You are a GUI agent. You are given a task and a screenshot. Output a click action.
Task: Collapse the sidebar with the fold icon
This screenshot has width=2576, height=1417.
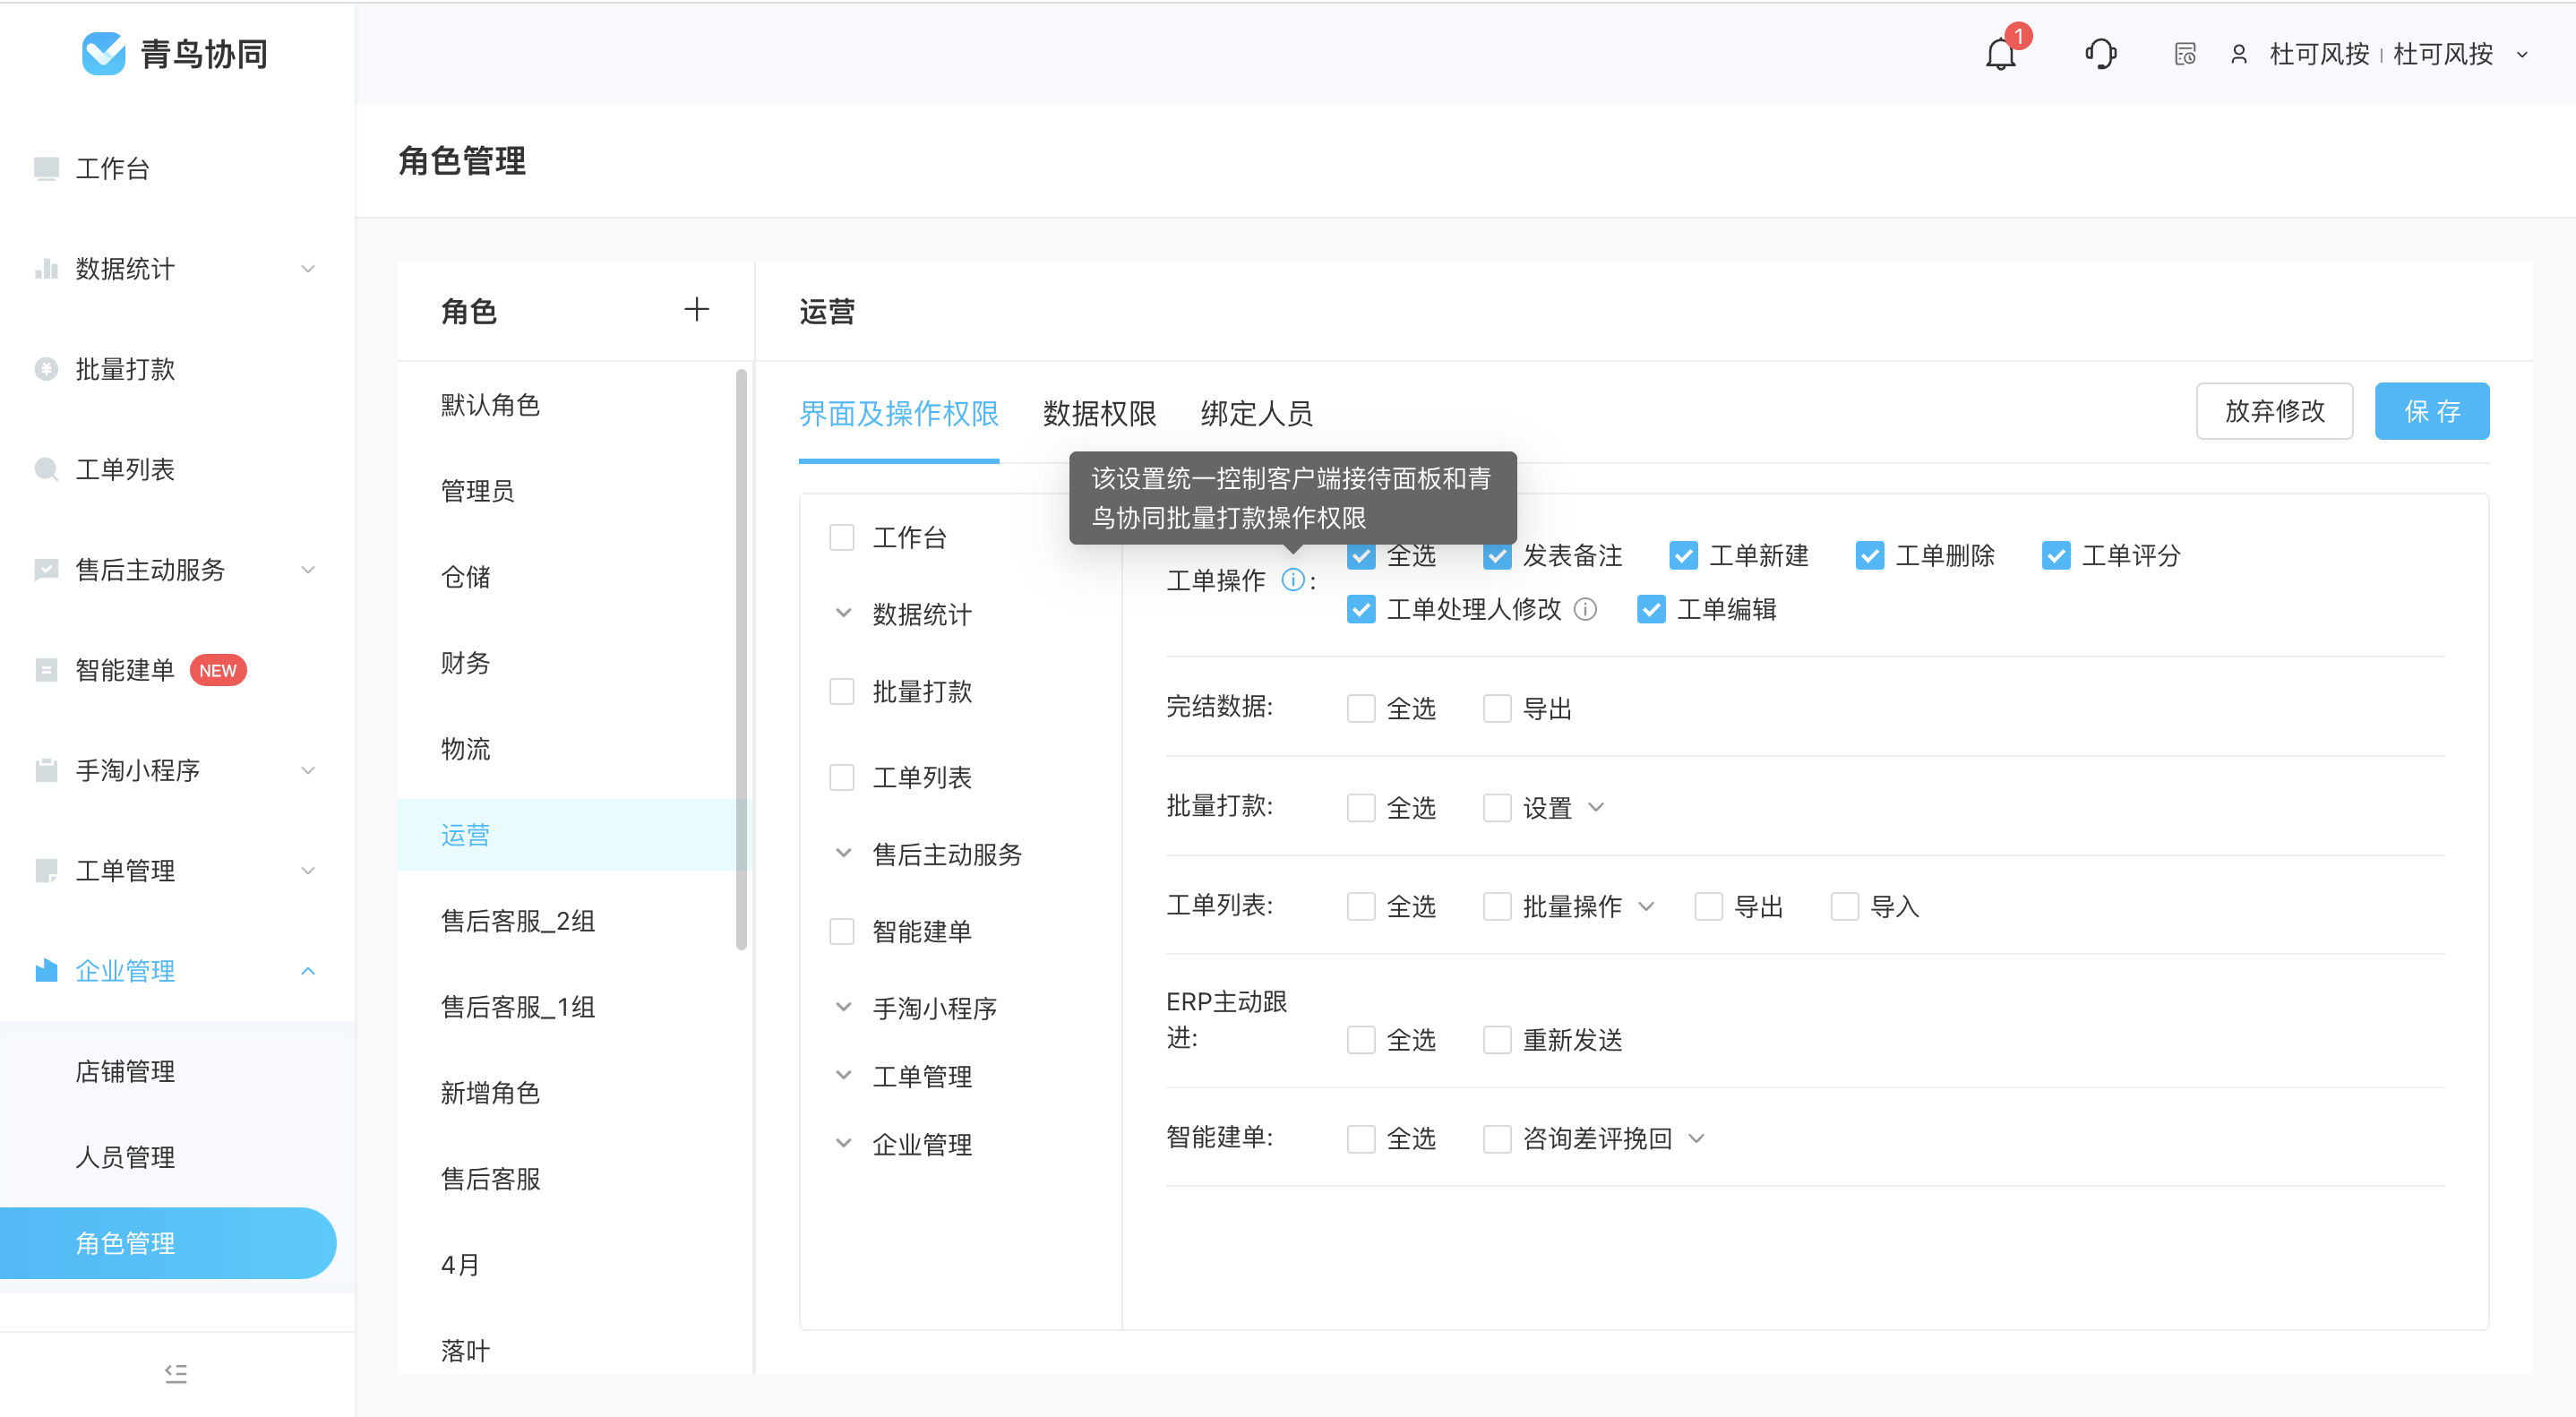[176, 1373]
